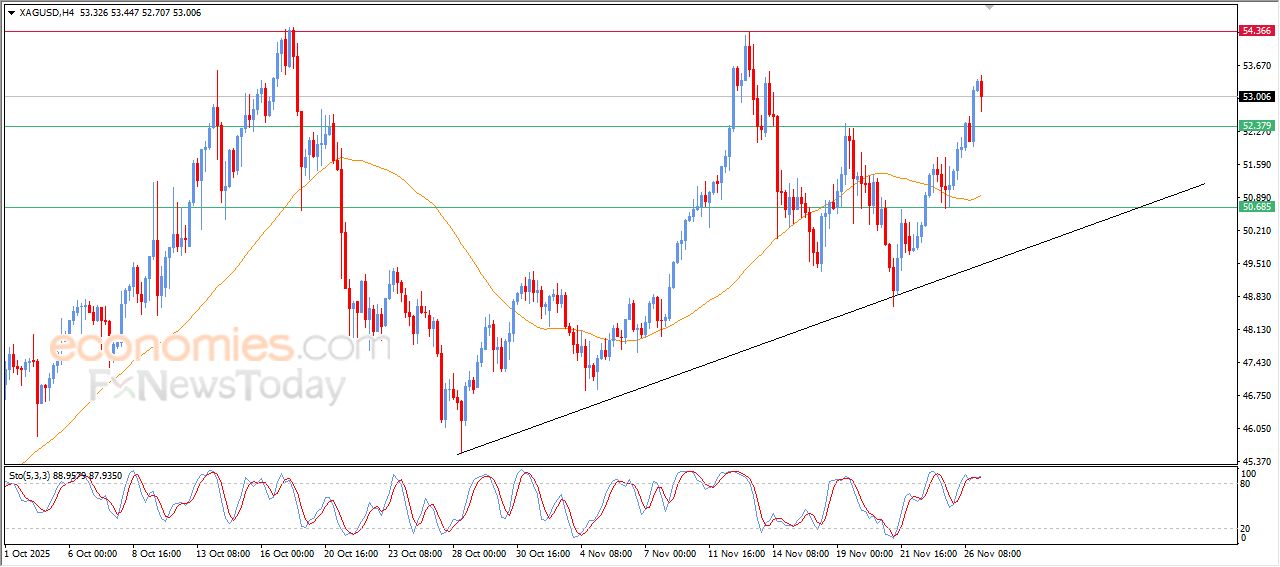Select the green 50.685 level label

coord(1256,207)
